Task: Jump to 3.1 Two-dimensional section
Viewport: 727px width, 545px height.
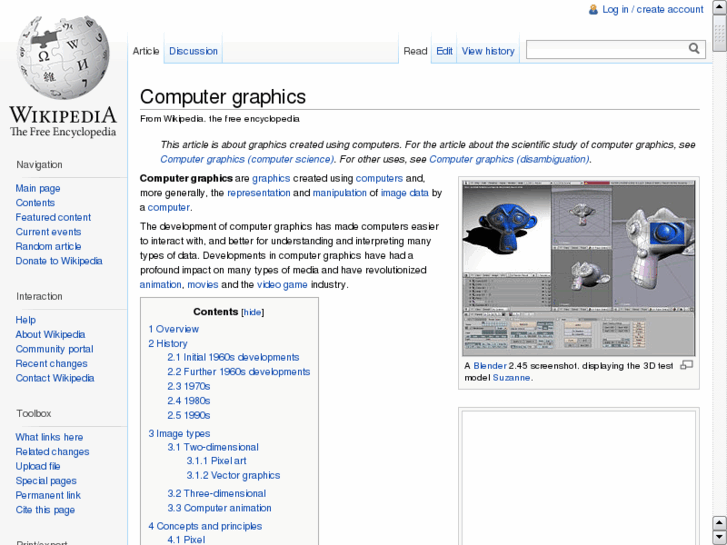Action: [x=213, y=447]
